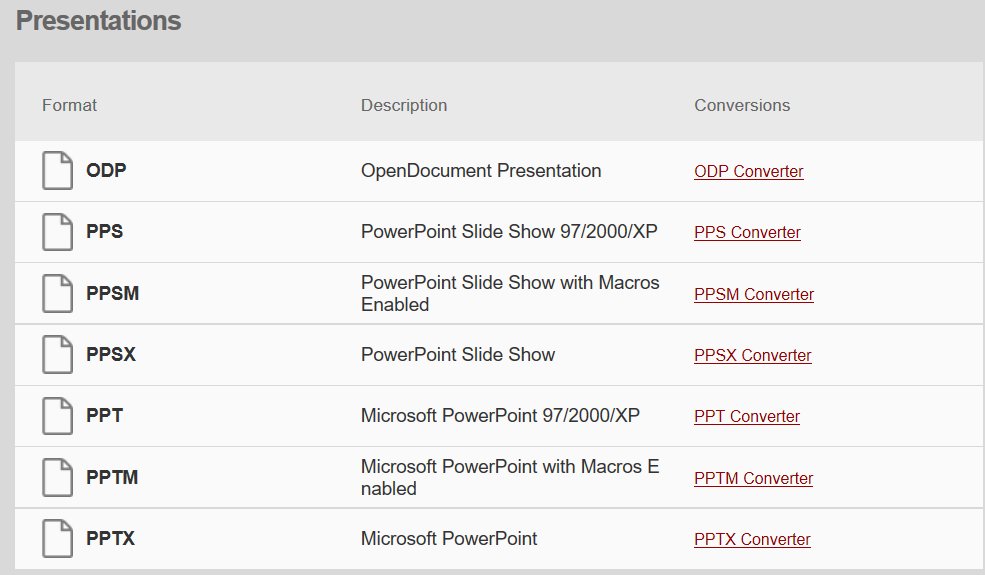Click the PPT format label
Image resolution: width=985 pixels, height=575 pixels.
pyautogui.click(x=104, y=415)
